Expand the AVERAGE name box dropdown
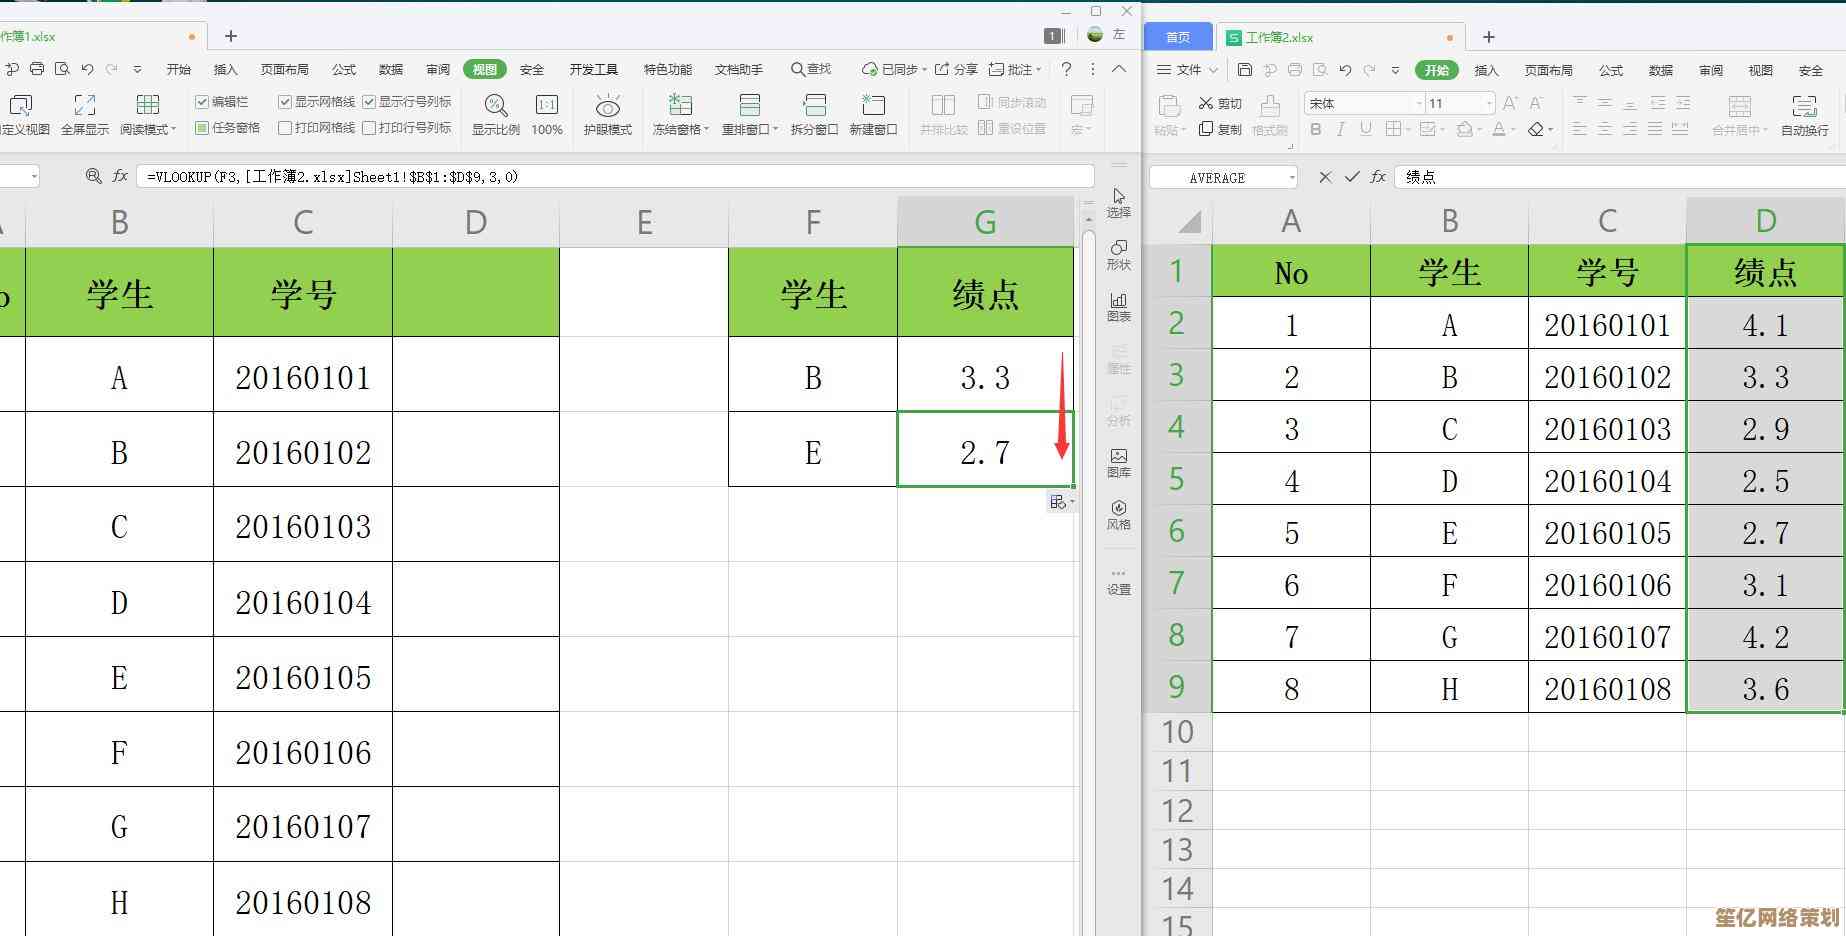 click(x=1292, y=177)
